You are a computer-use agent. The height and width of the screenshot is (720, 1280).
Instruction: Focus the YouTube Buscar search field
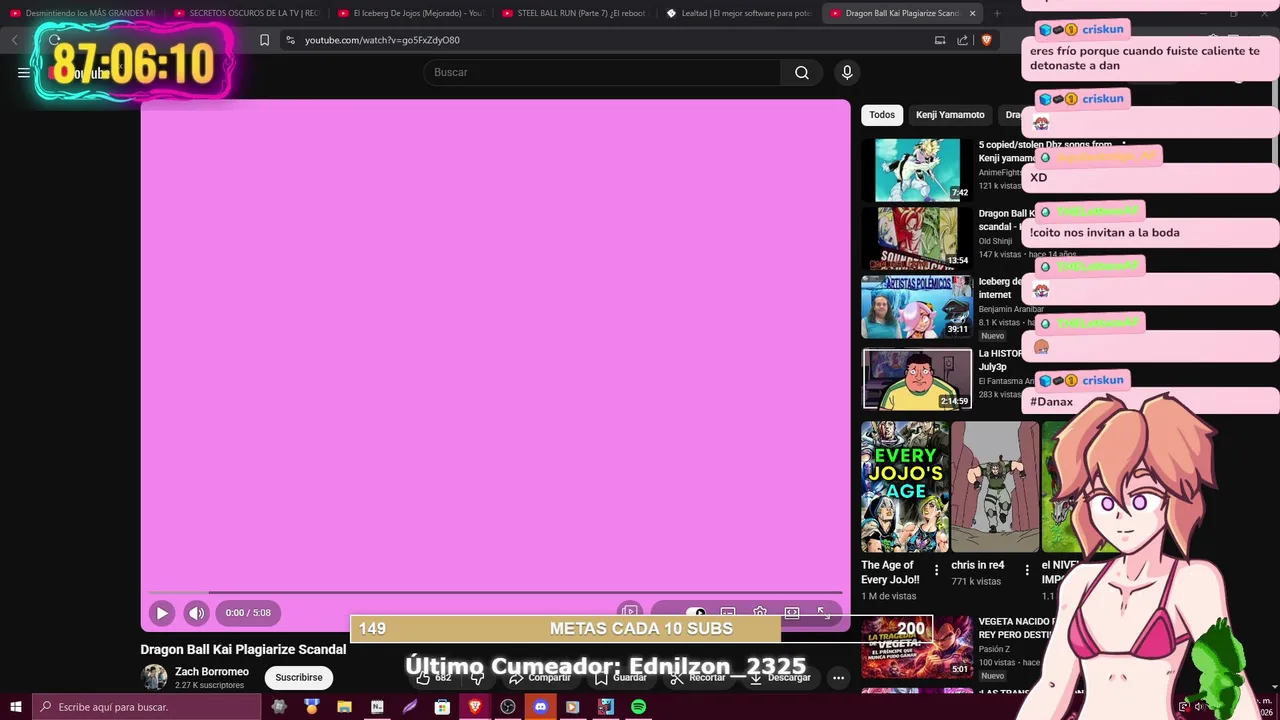click(602, 72)
